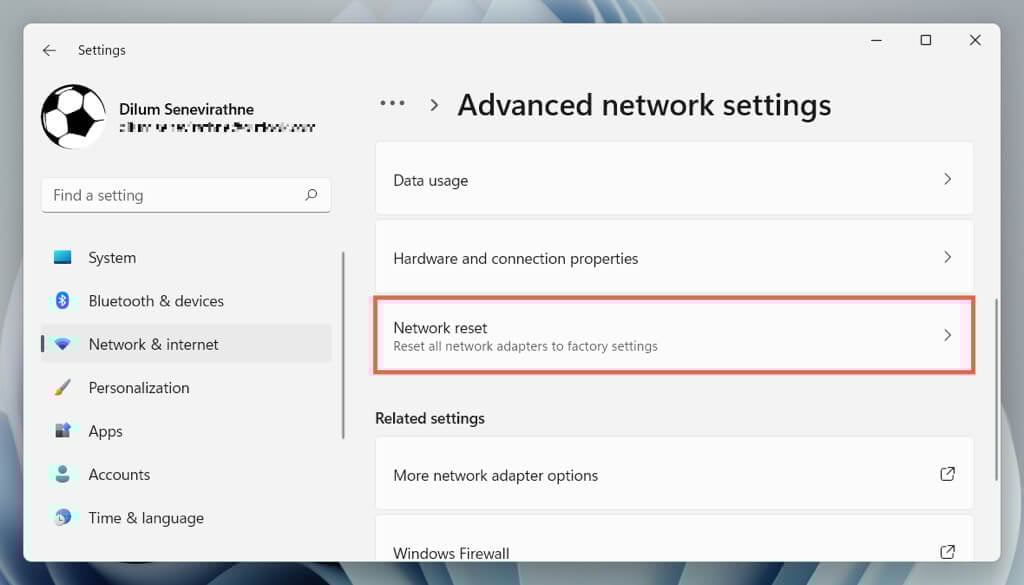Open Hardware and connection properties chevron

click(x=947, y=258)
